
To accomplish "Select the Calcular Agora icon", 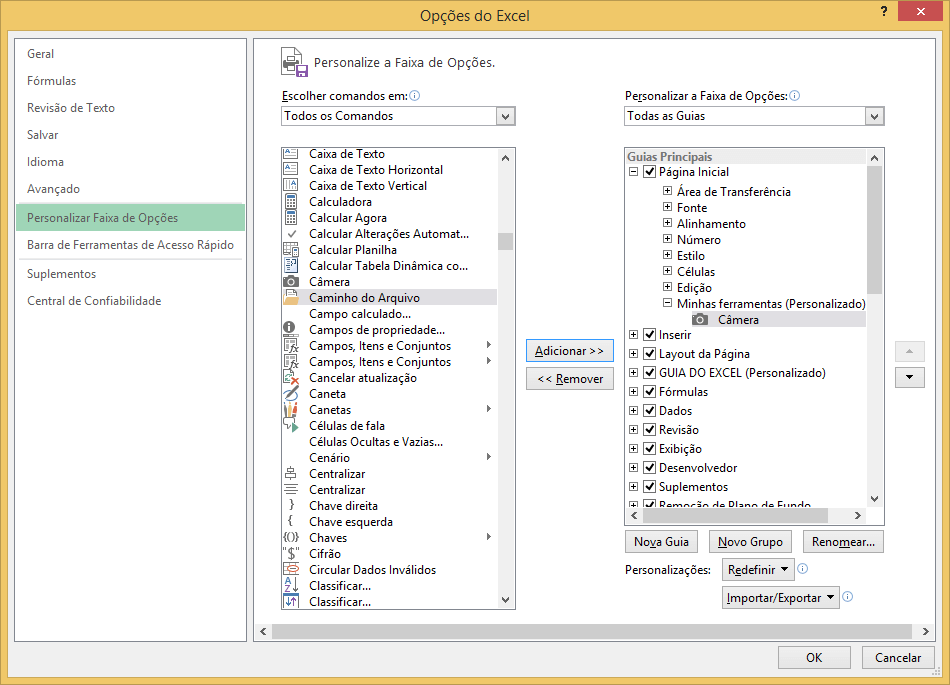I will 291,218.
